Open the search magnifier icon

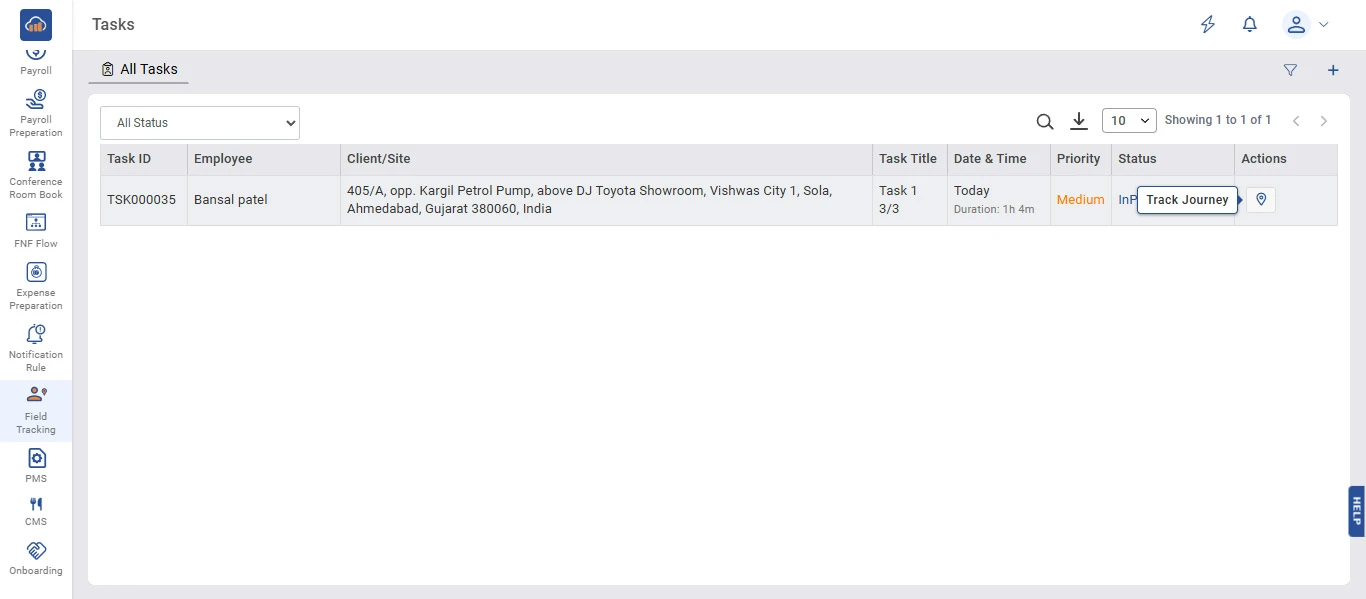(1044, 122)
